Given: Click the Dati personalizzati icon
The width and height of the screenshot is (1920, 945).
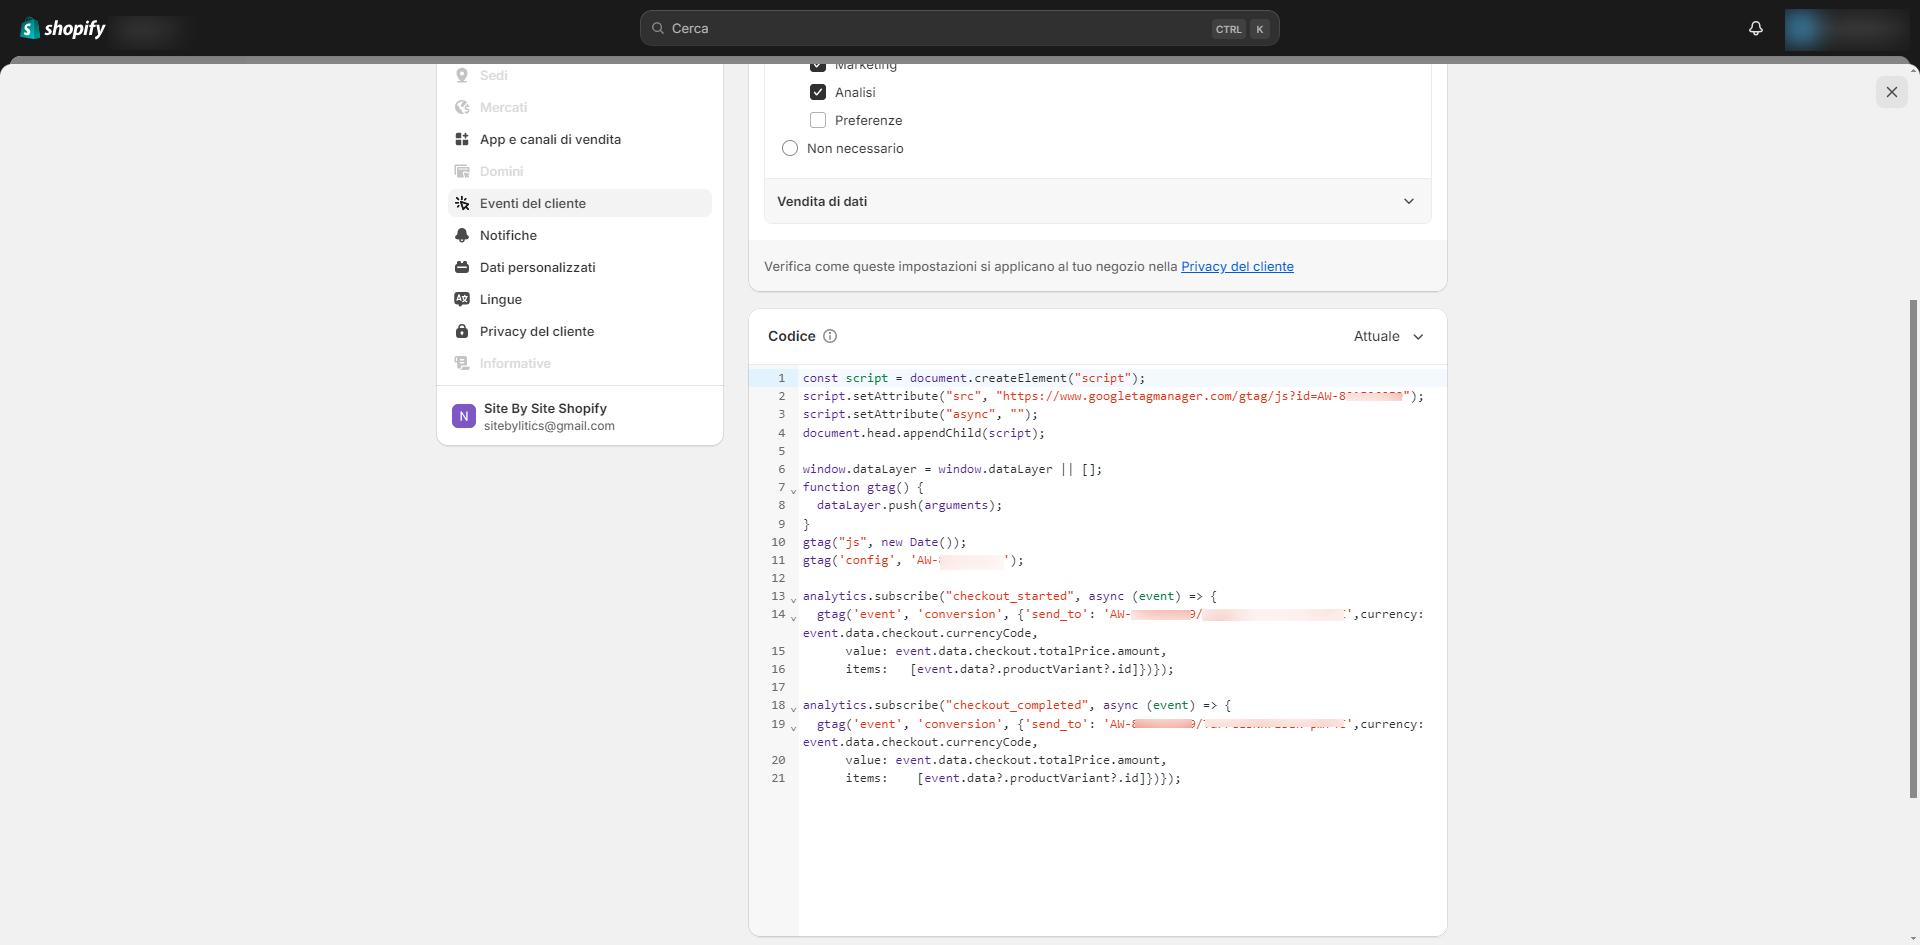Looking at the screenshot, I should click(462, 267).
